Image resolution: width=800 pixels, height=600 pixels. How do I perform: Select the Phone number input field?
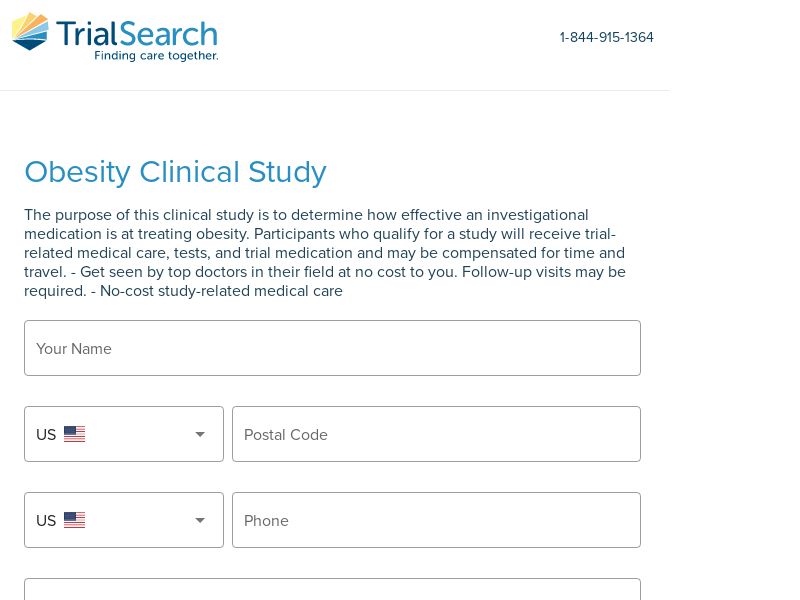(436, 520)
